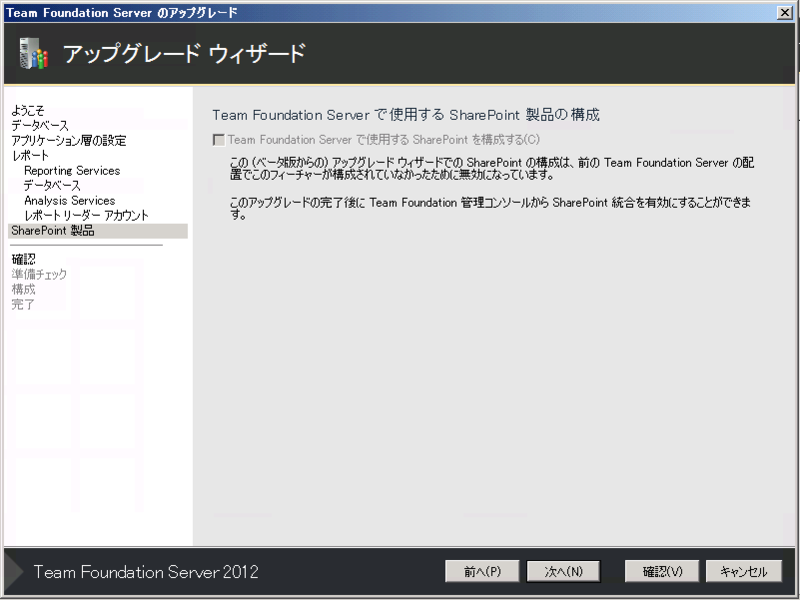The width and height of the screenshot is (800, 600).
Task: Select the ようこそ step in sidebar
Action: (28, 110)
